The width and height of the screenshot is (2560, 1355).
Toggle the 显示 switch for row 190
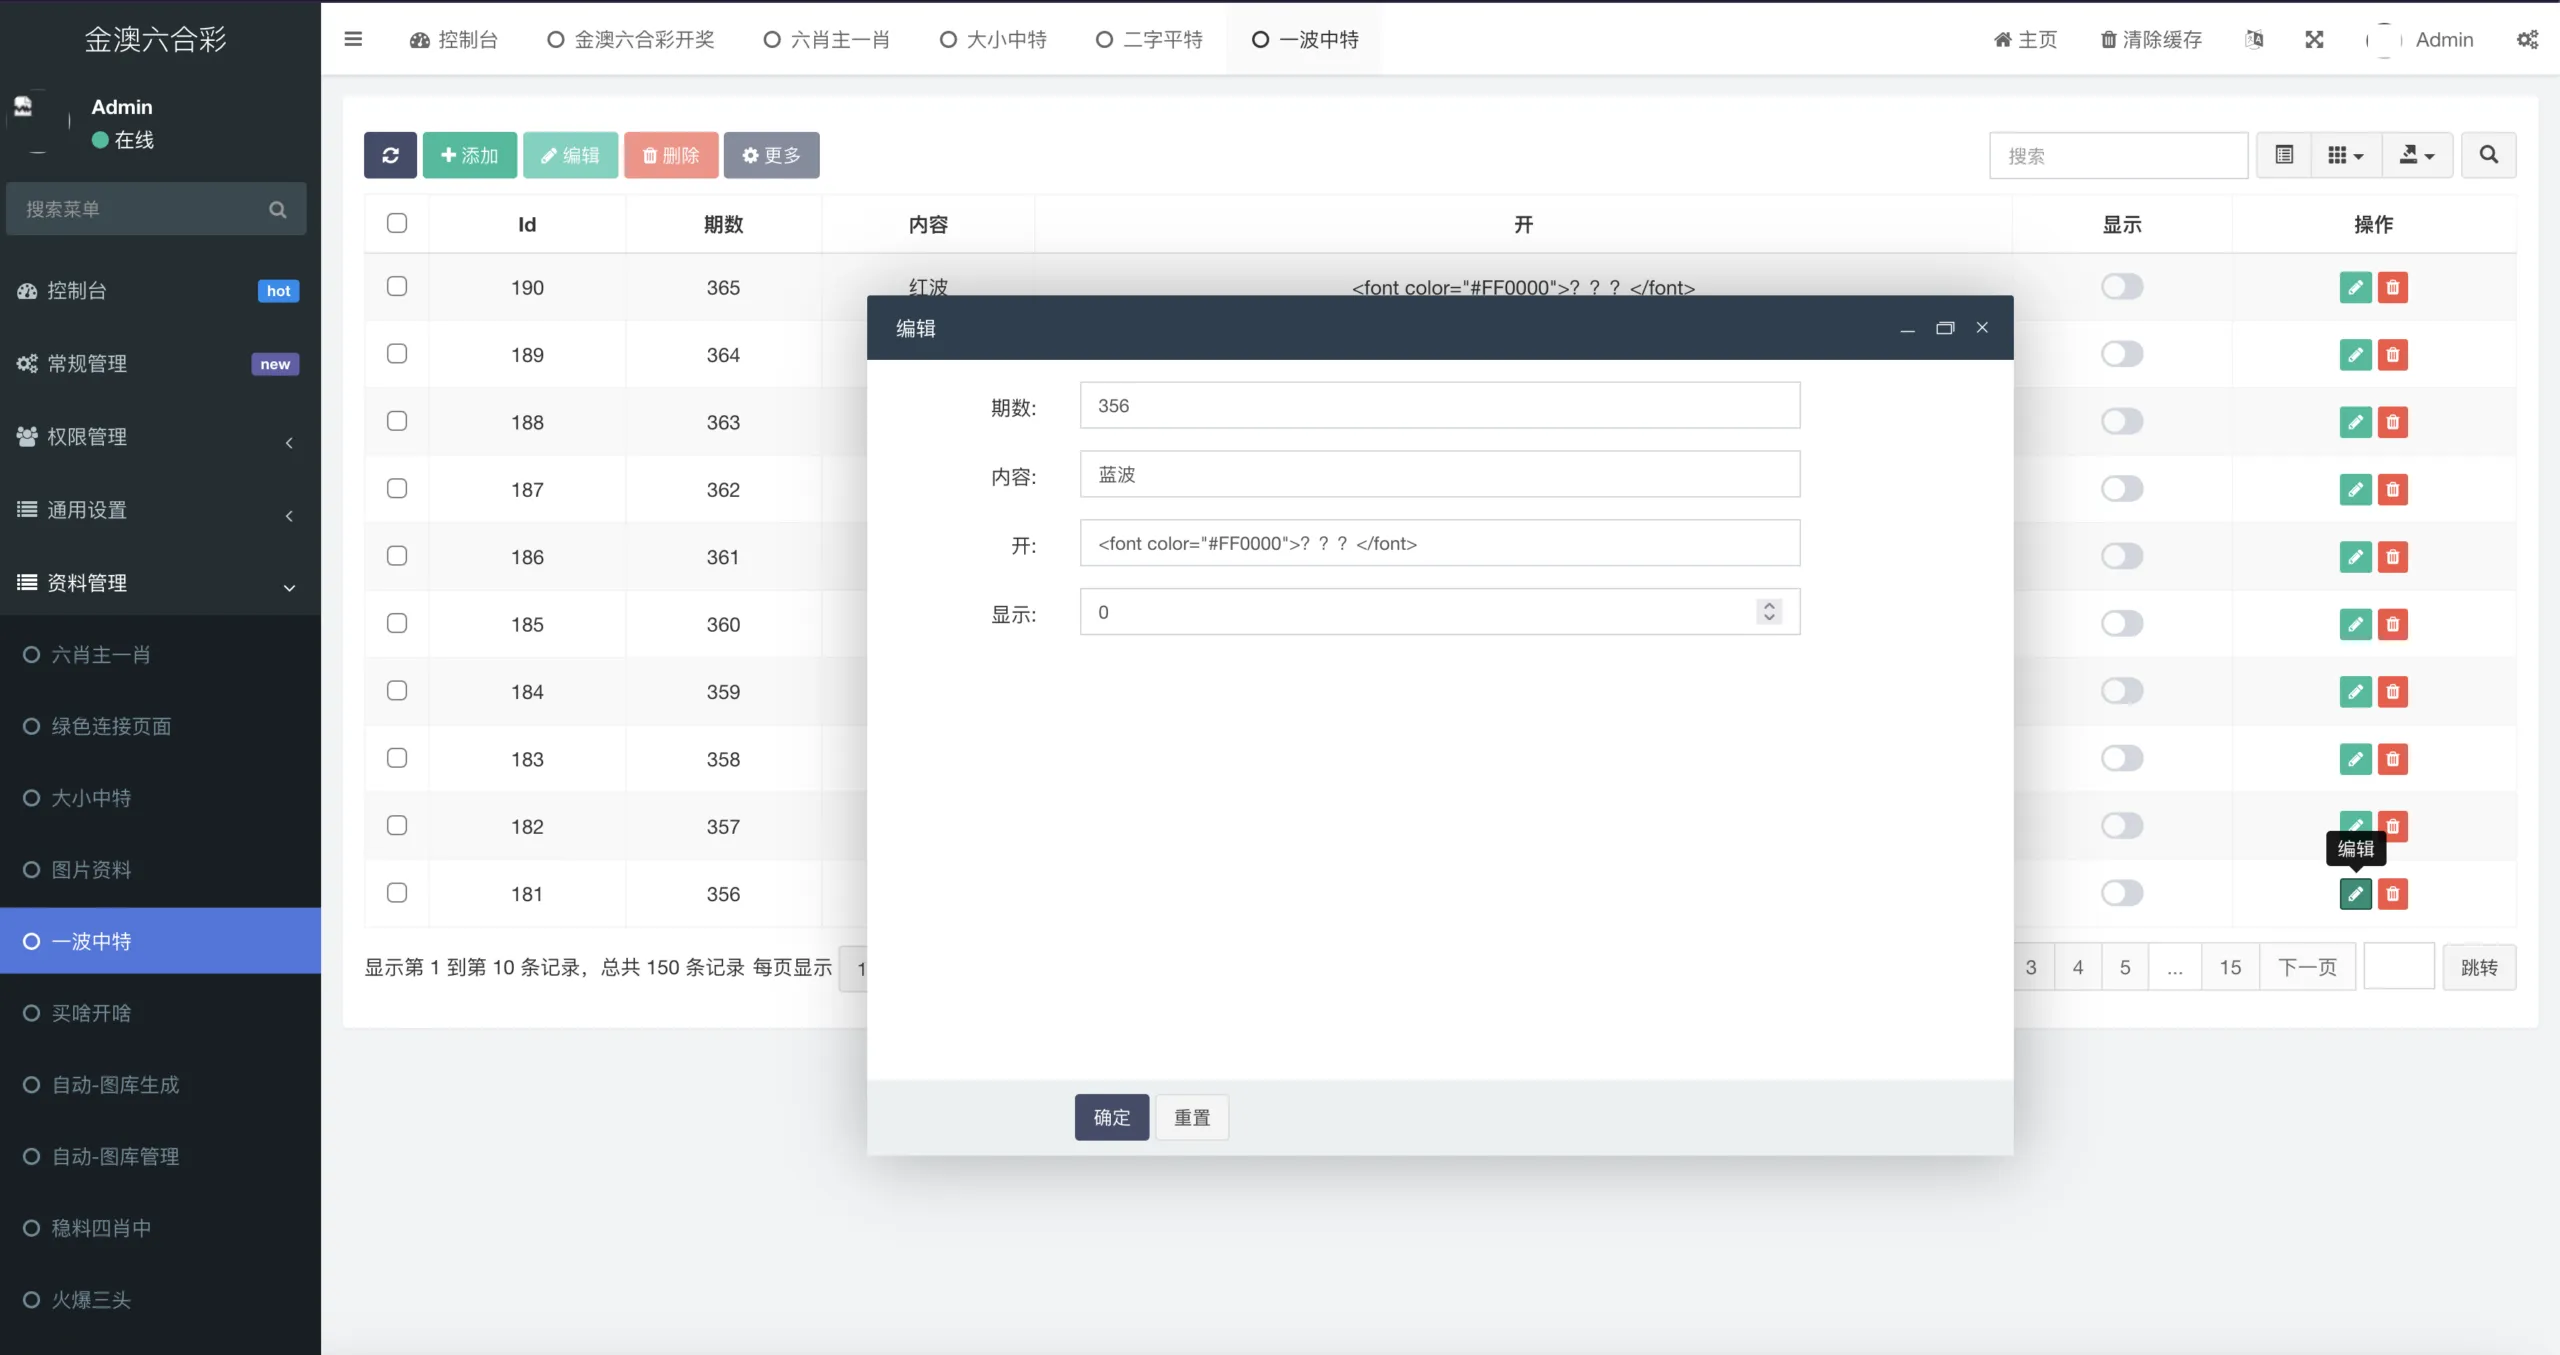pos(2122,287)
